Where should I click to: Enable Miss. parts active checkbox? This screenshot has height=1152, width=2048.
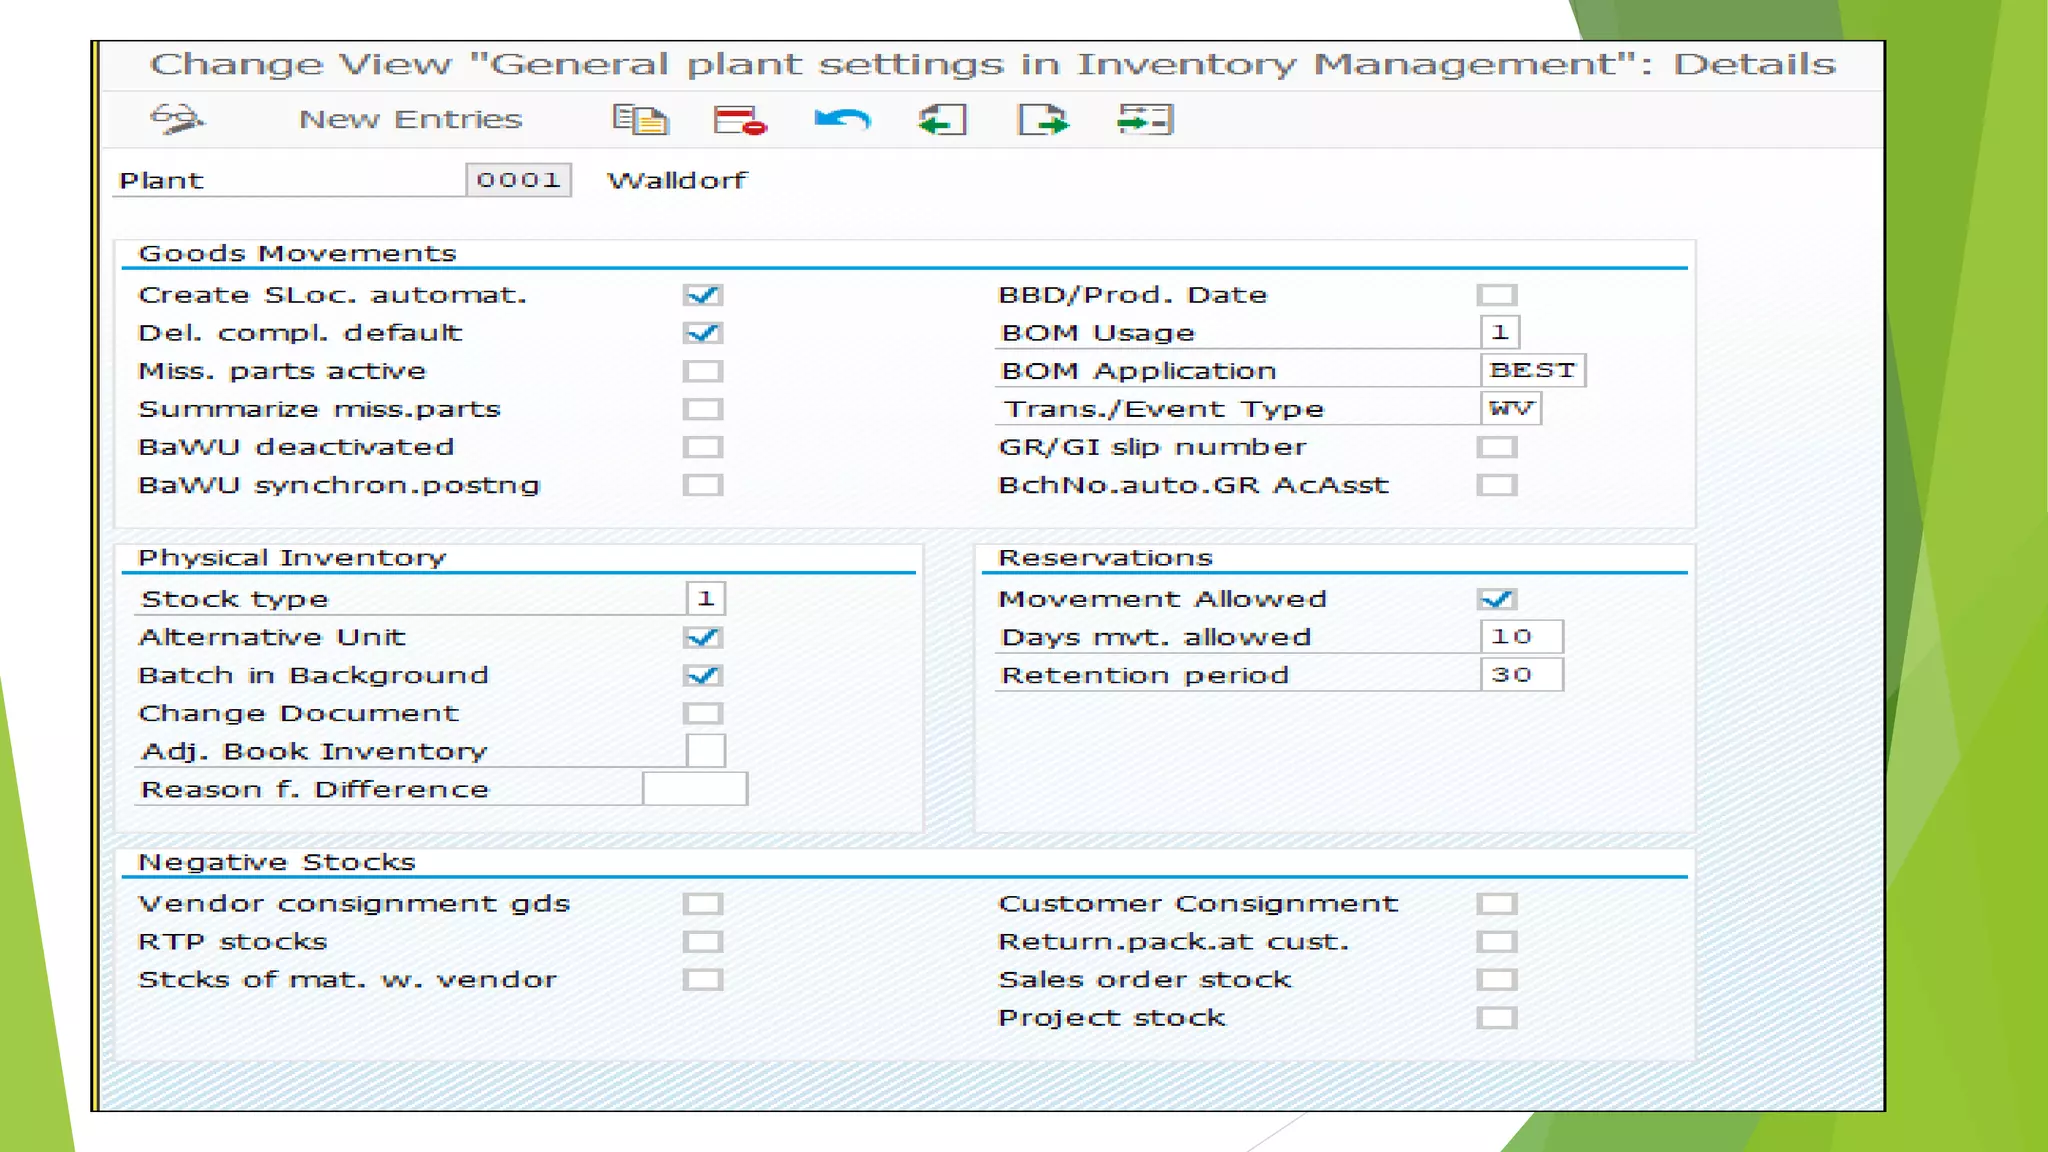703,371
